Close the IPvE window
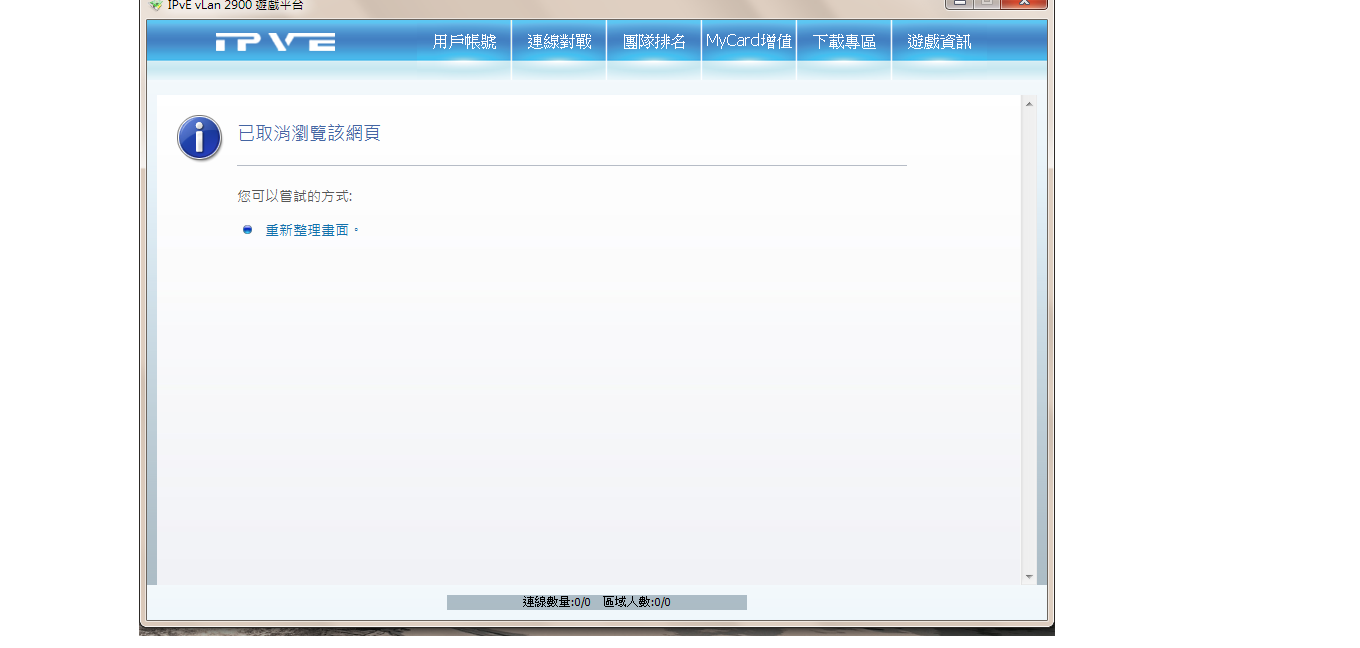Image resolution: width=1360 pixels, height=648 pixels. (1023, 3)
